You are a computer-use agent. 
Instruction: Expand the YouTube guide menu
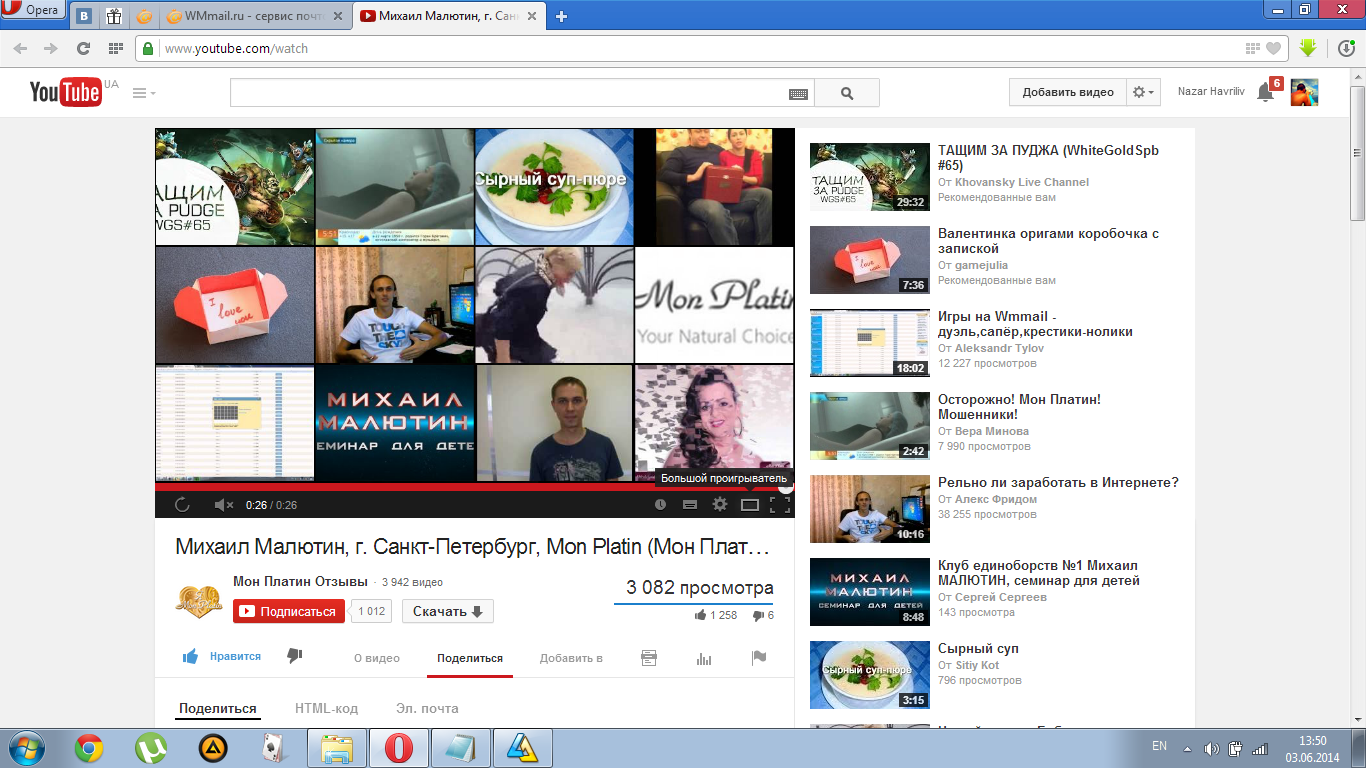(x=144, y=93)
